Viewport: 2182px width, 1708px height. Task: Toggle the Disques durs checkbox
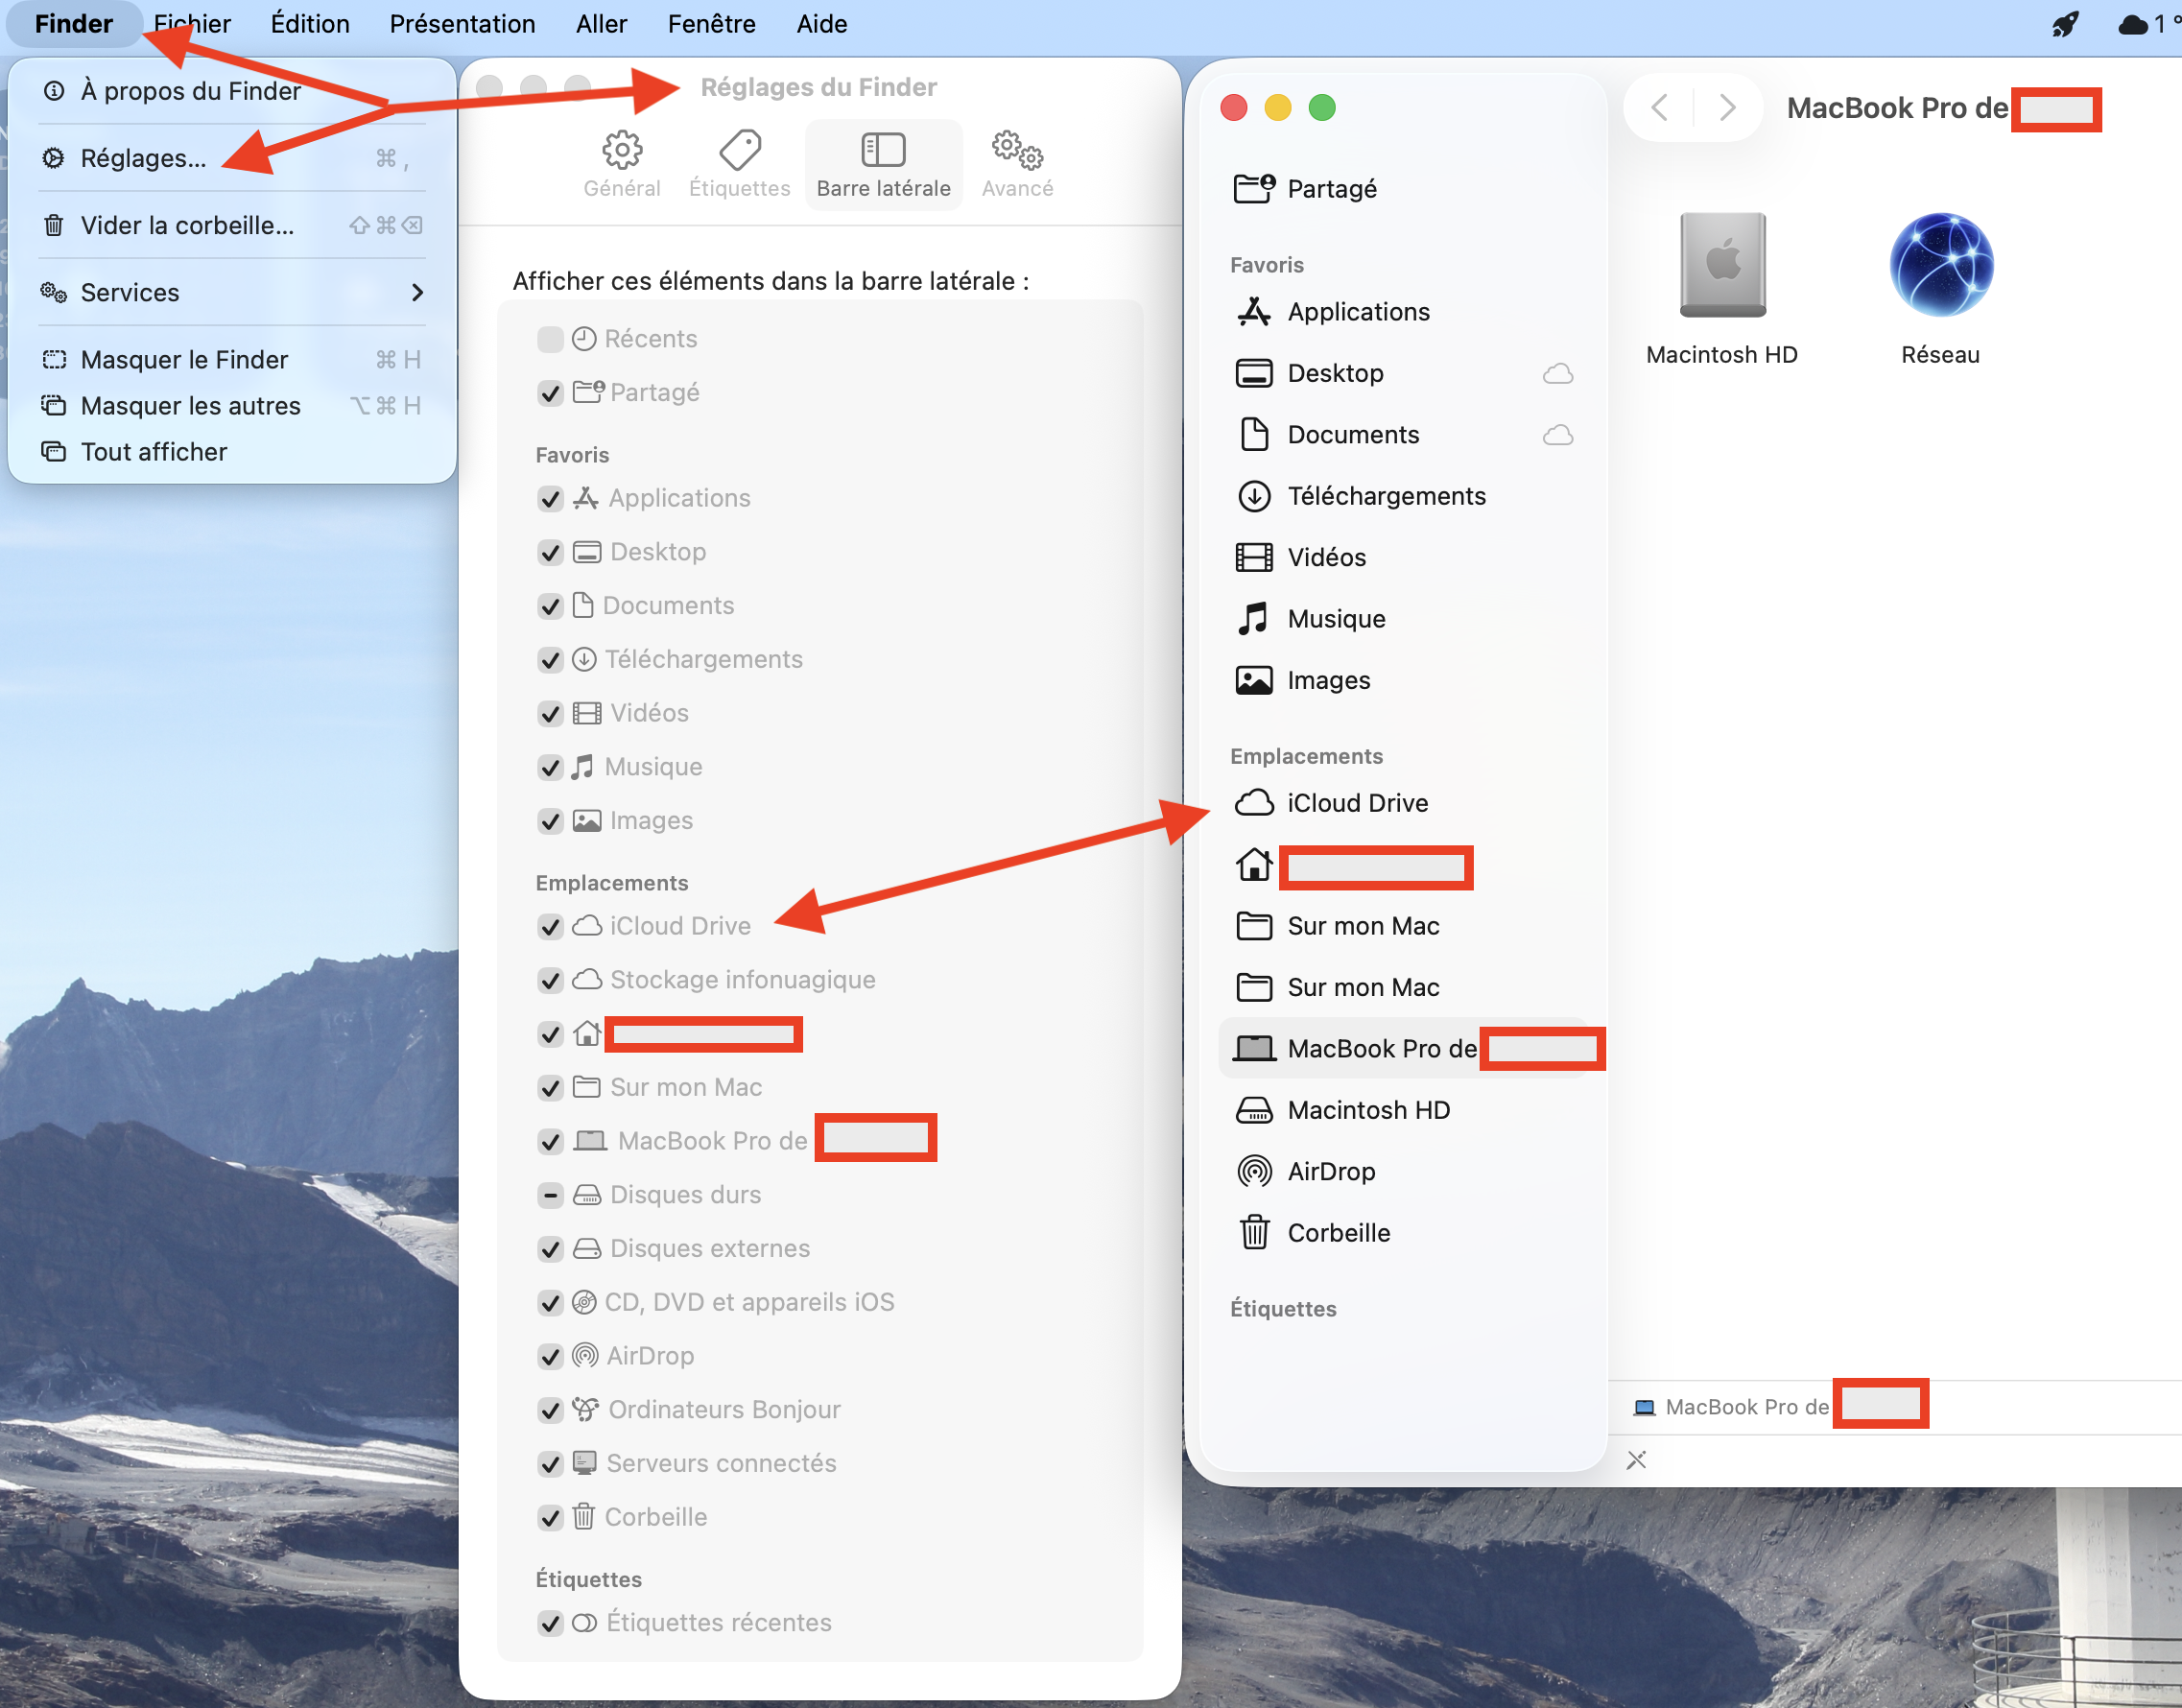click(550, 1195)
